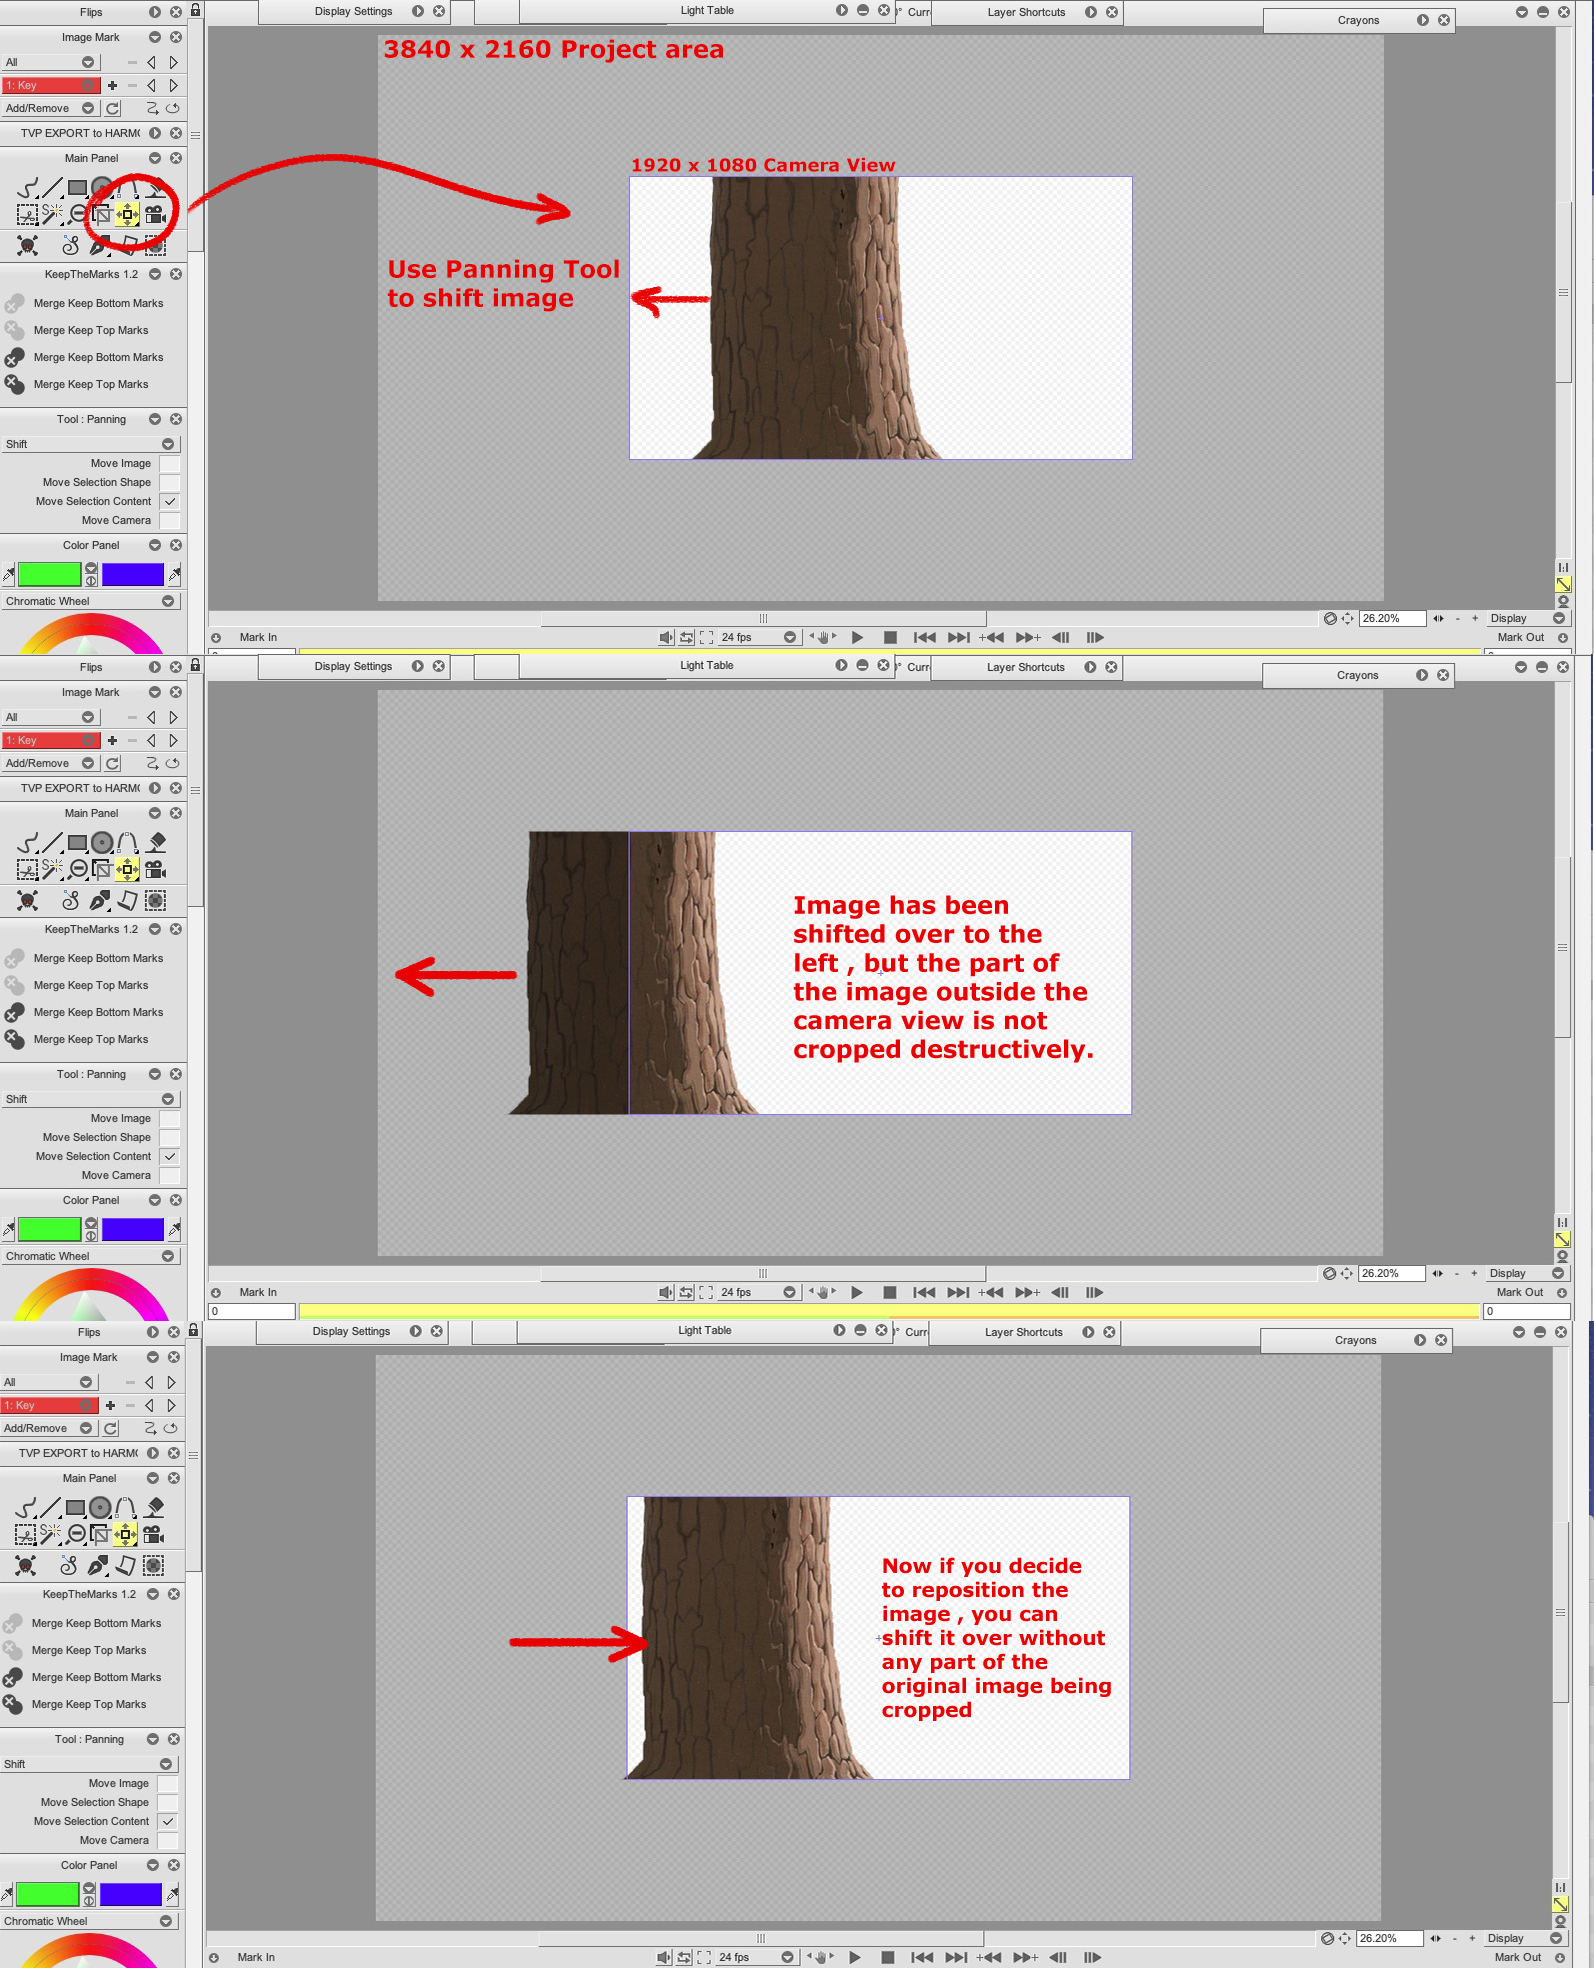
Task: Click the Mark Out button, middle screenshot
Action: tap(1520, 1292)
